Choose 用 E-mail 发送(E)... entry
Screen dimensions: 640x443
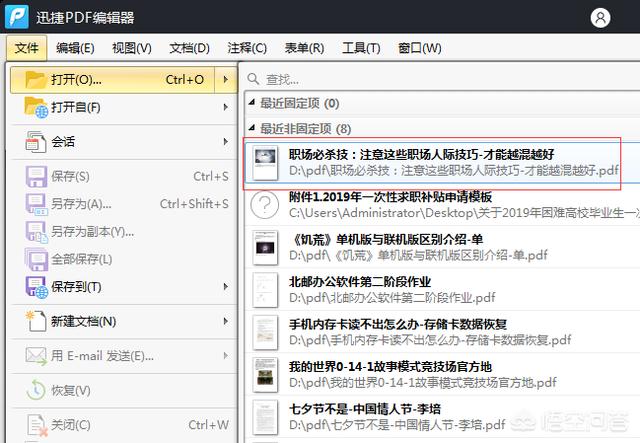click(x=123, y=356)
